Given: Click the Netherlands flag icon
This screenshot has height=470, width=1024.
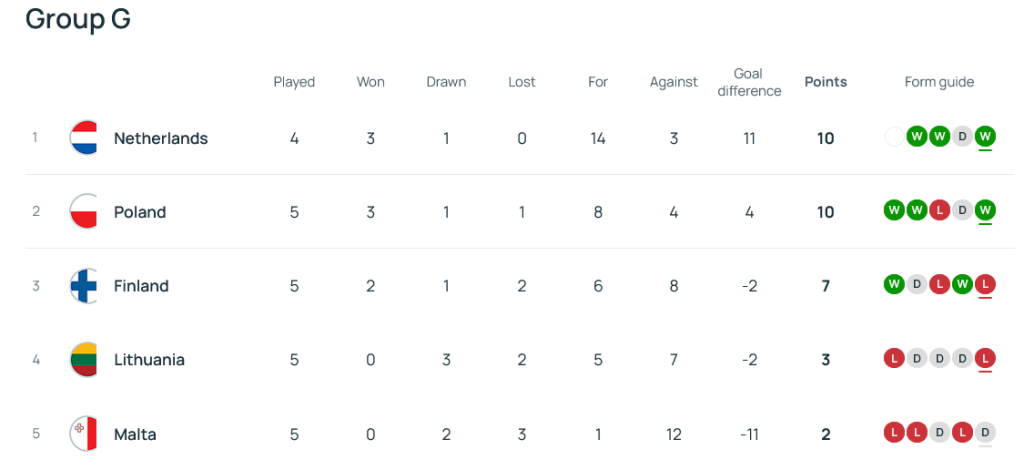Looking at the screenshot, I should 84,138.
